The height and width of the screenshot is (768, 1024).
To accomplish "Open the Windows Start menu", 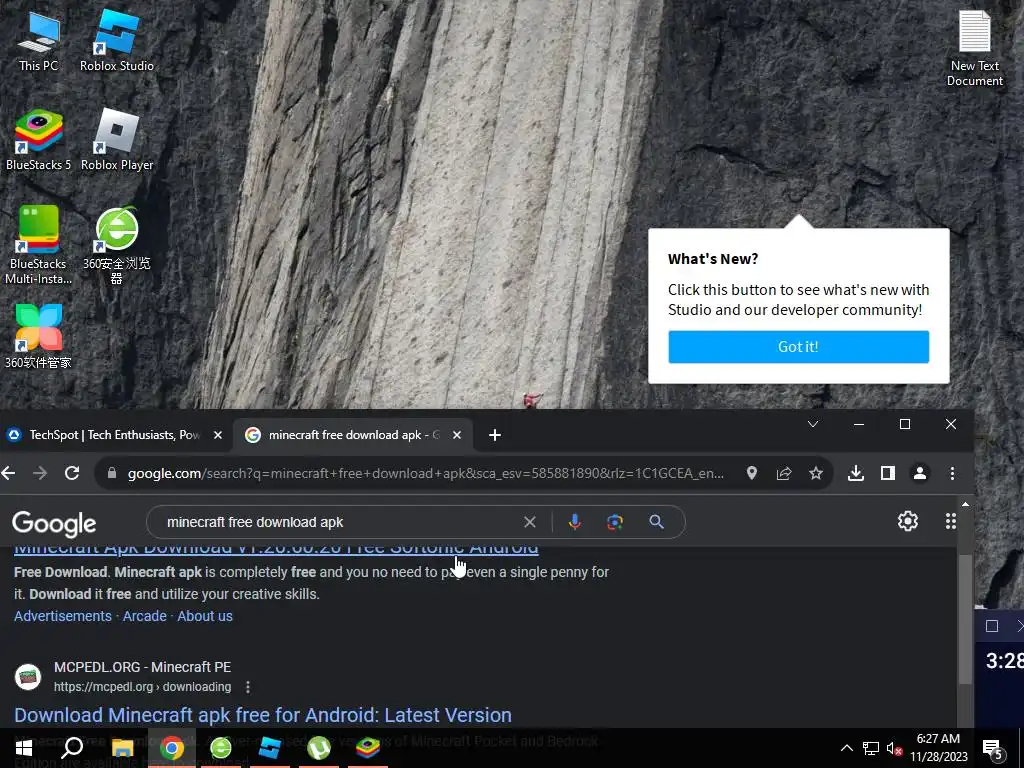I will pyautogui.click(x=24, y=748).
